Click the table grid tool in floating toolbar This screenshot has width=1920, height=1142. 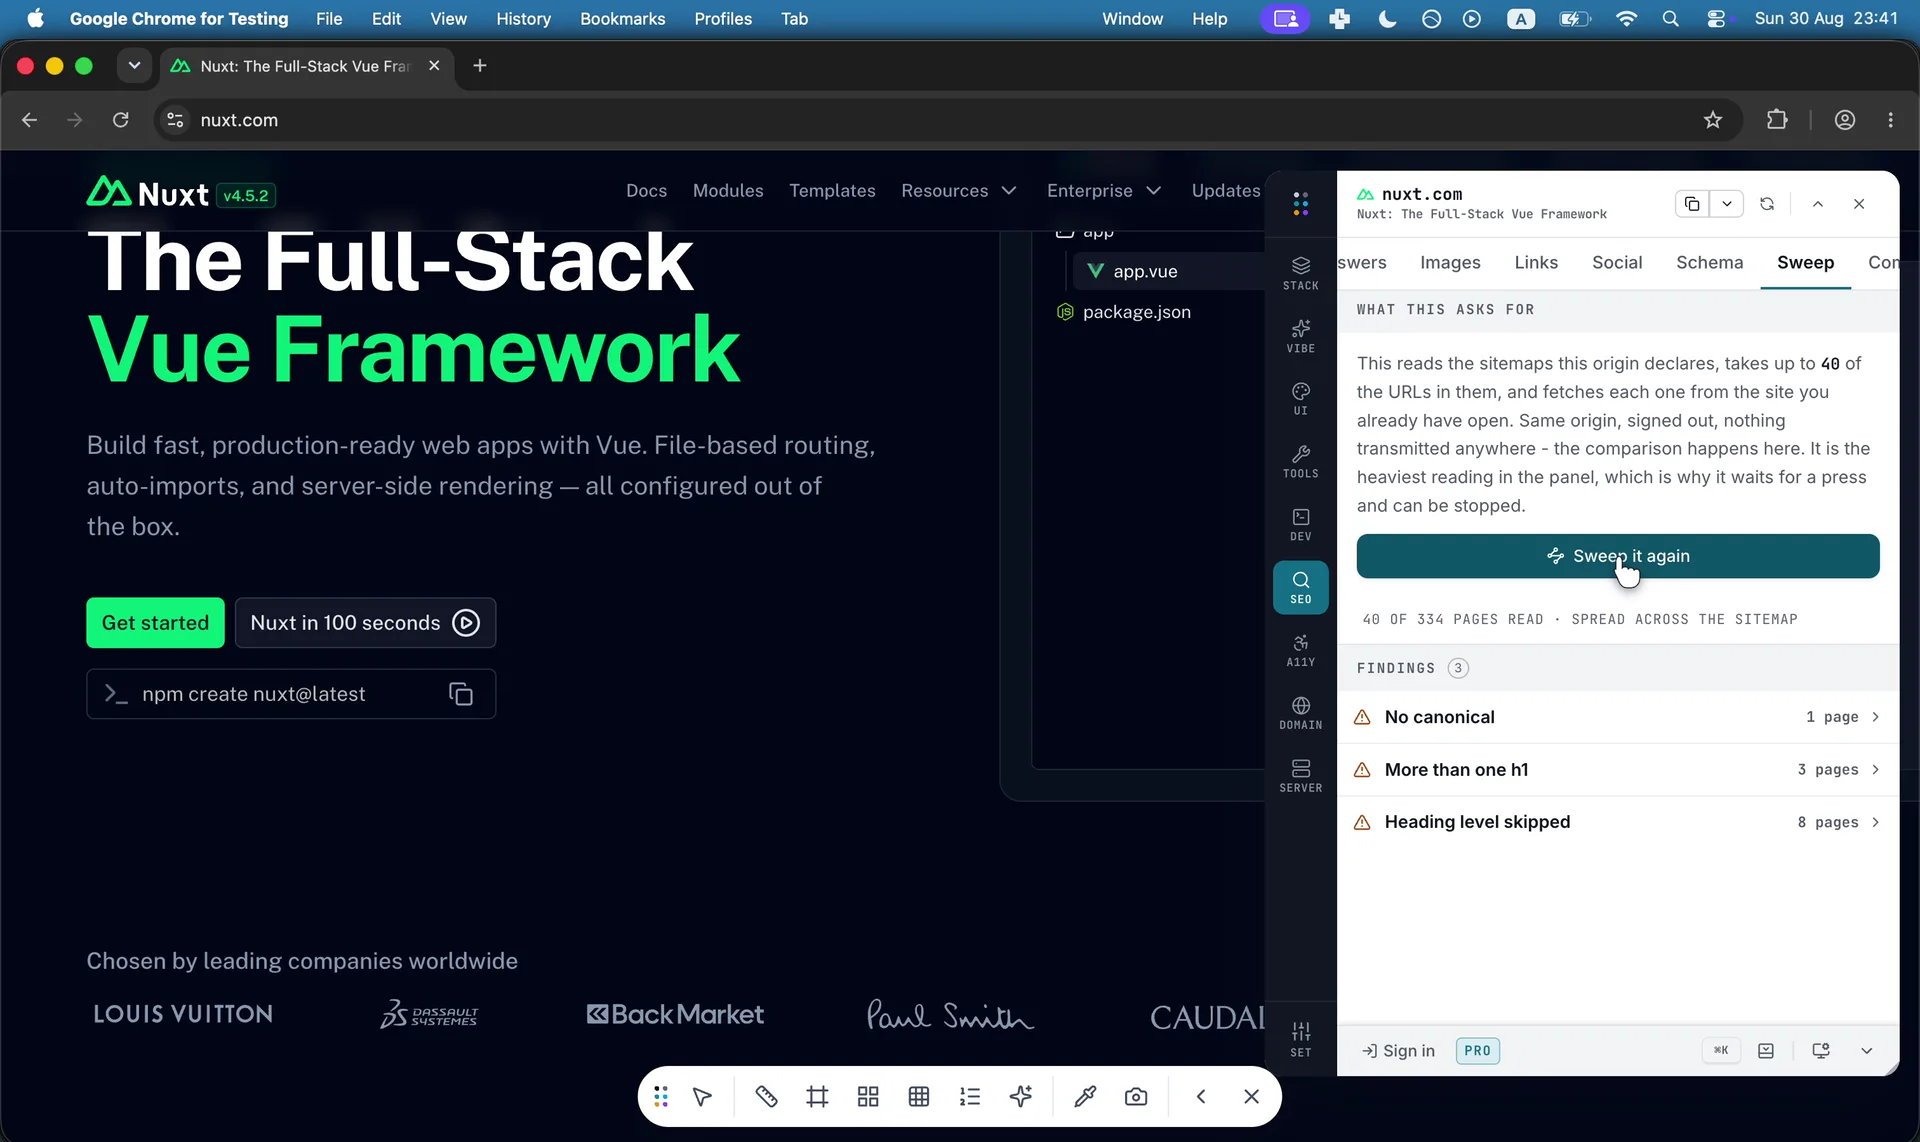919,1097
